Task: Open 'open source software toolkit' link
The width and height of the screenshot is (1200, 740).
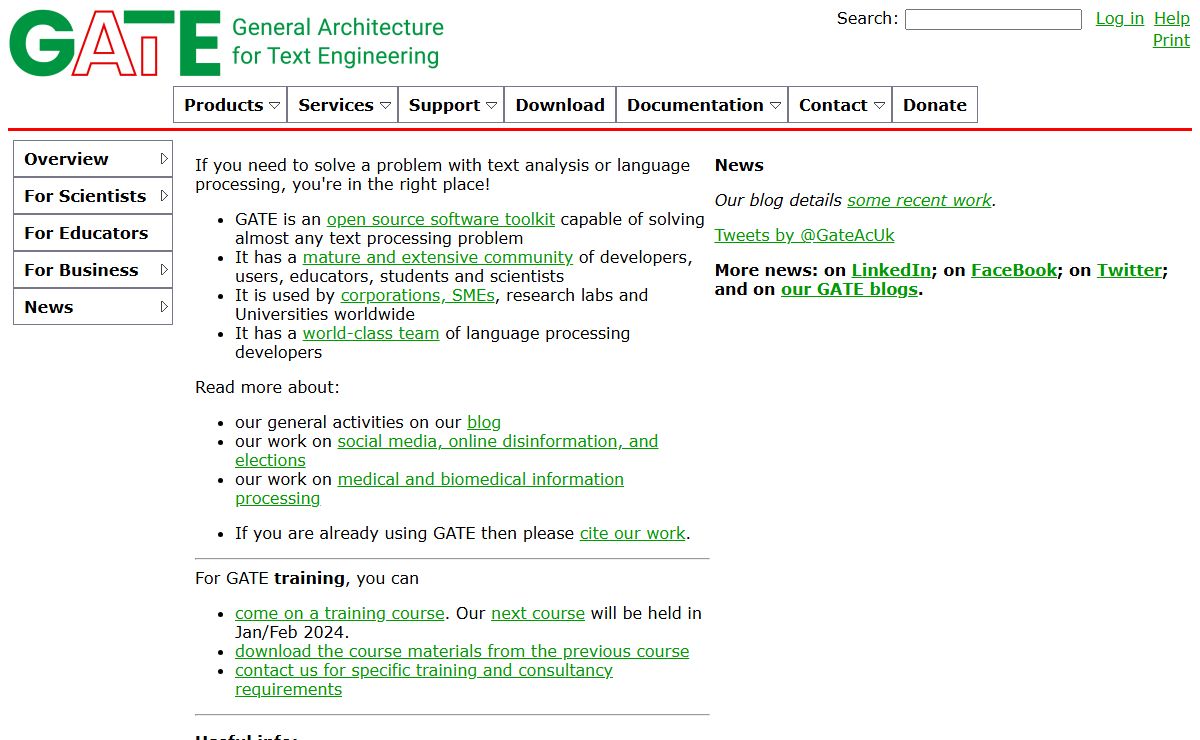Action: pos(441,219)
